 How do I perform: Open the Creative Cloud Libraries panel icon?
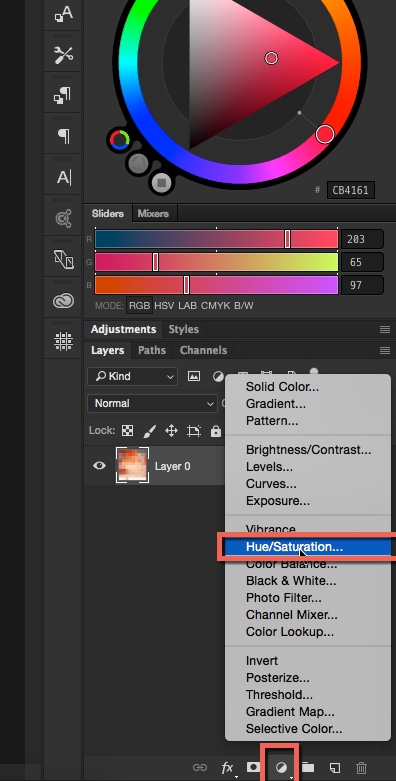[x=64, y=300]
